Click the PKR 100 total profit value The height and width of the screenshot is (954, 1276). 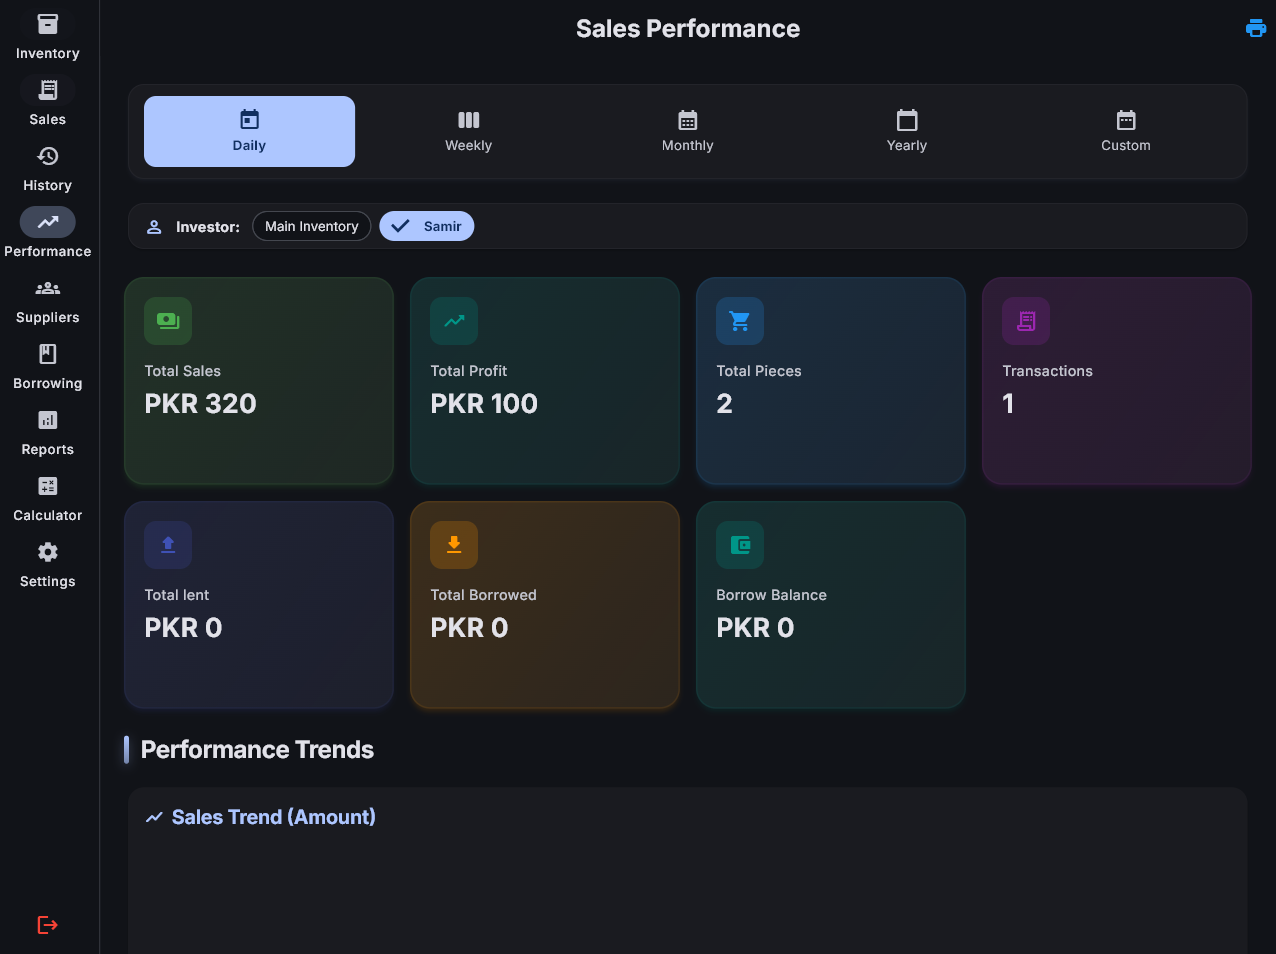pos(484,403)
